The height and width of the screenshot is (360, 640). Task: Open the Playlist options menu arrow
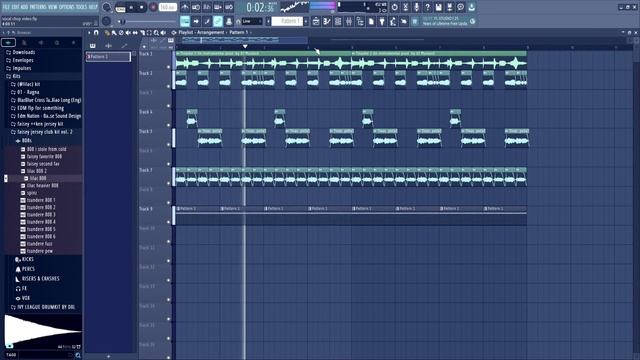[x=89, y=32]
